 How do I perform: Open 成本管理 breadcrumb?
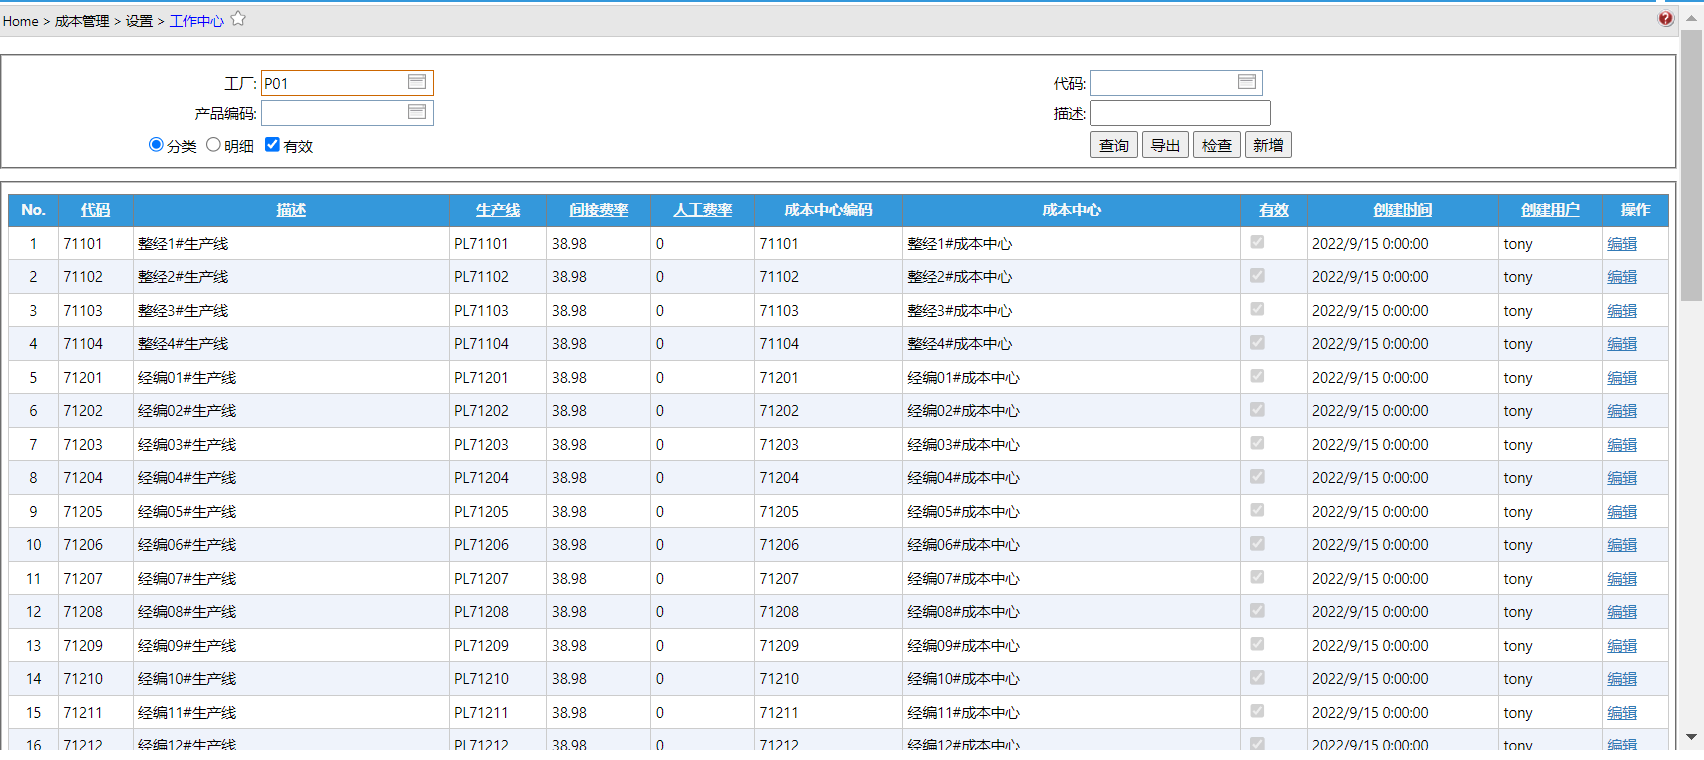(82, 21)
